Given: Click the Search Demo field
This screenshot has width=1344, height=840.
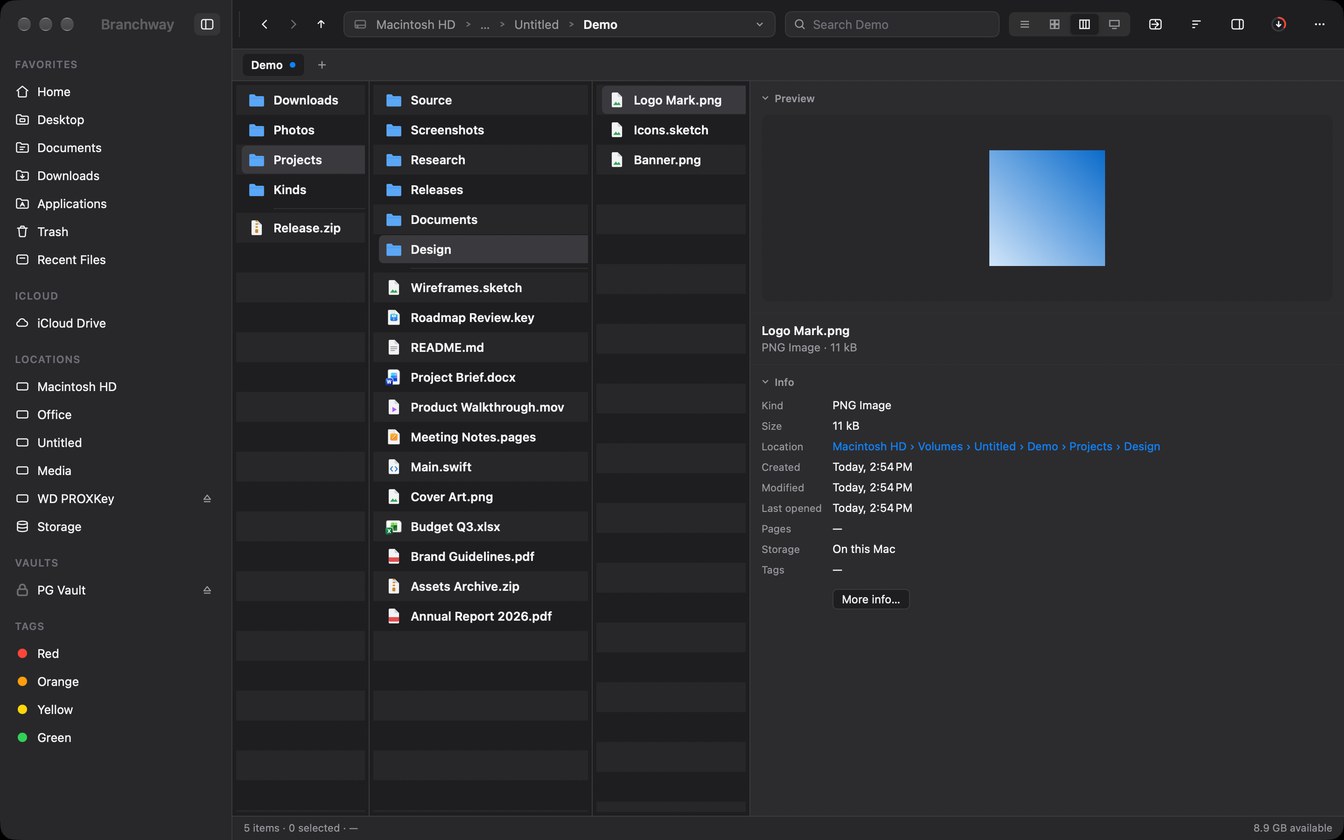Looking at the screenshot, I should coord(892,24).
